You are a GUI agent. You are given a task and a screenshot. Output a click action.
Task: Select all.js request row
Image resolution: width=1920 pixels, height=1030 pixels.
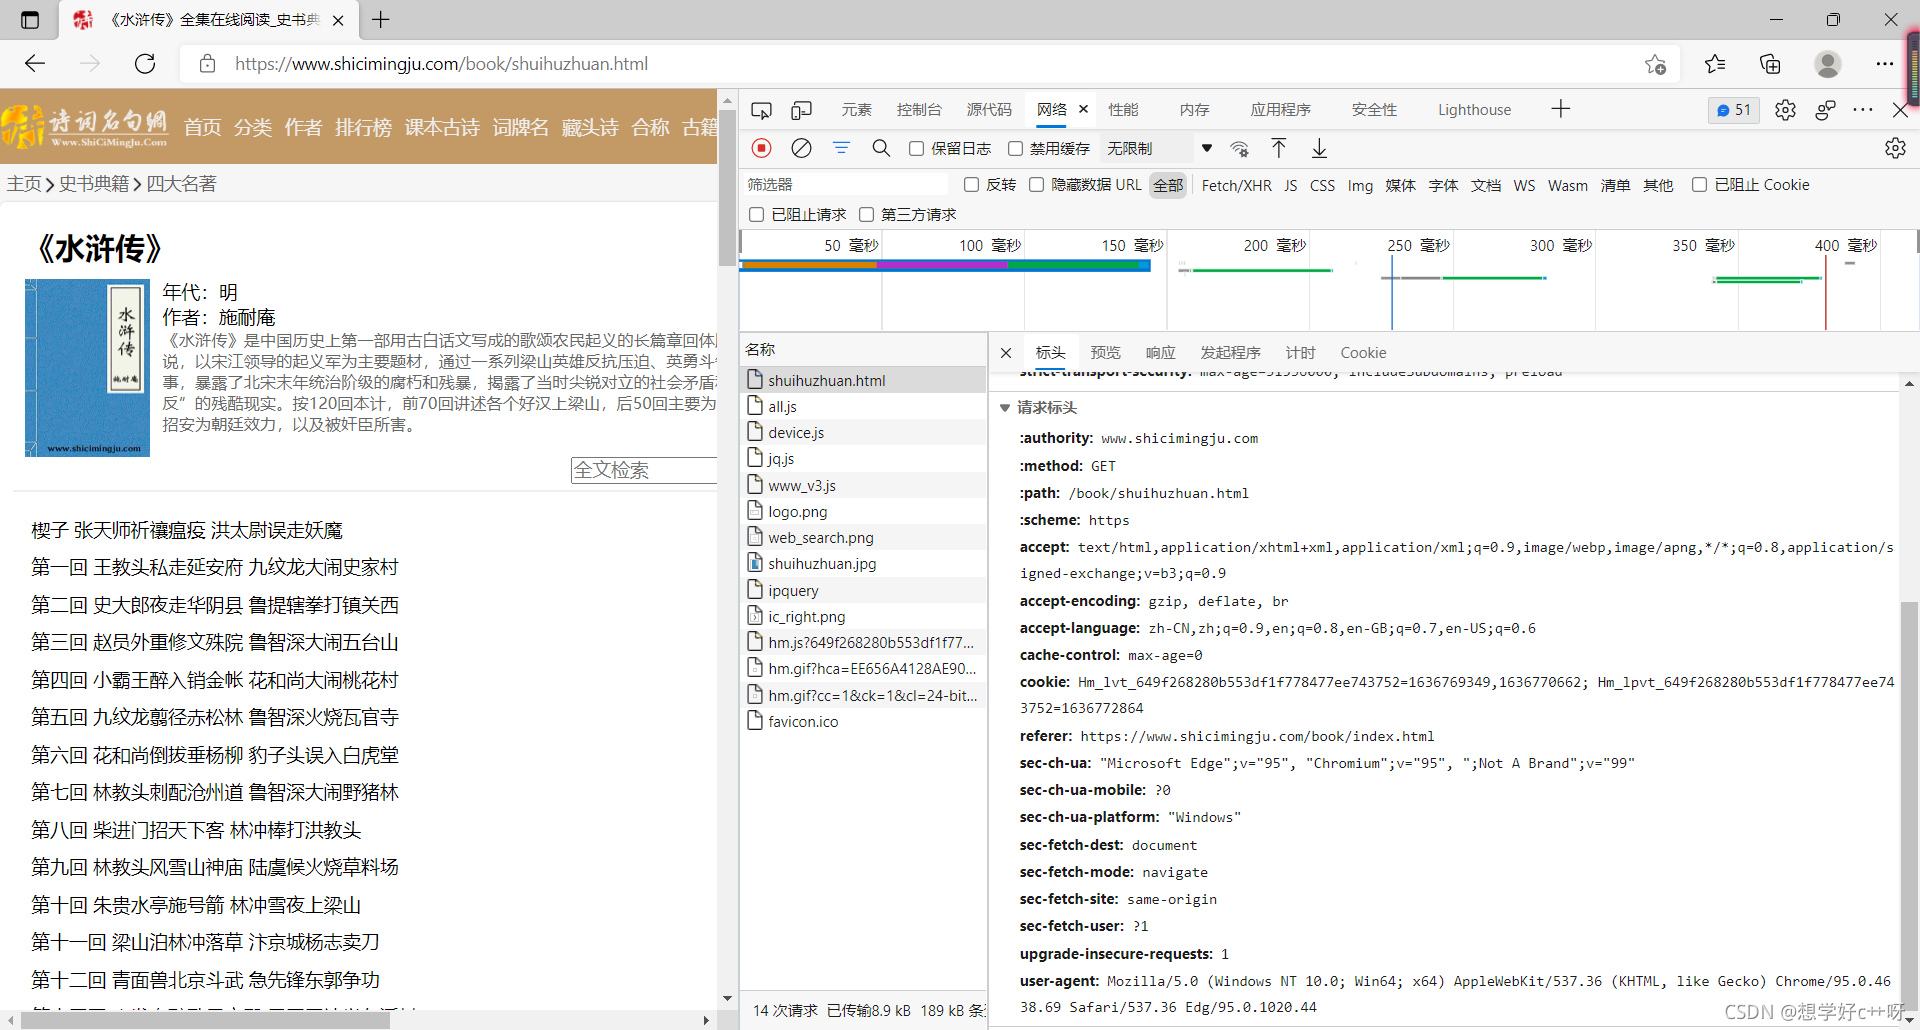coord(863,407)
